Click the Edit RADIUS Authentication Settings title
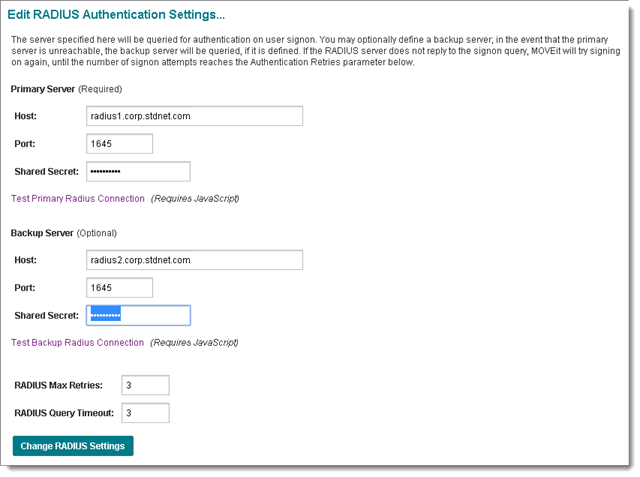640x477 pixels. 116,15
